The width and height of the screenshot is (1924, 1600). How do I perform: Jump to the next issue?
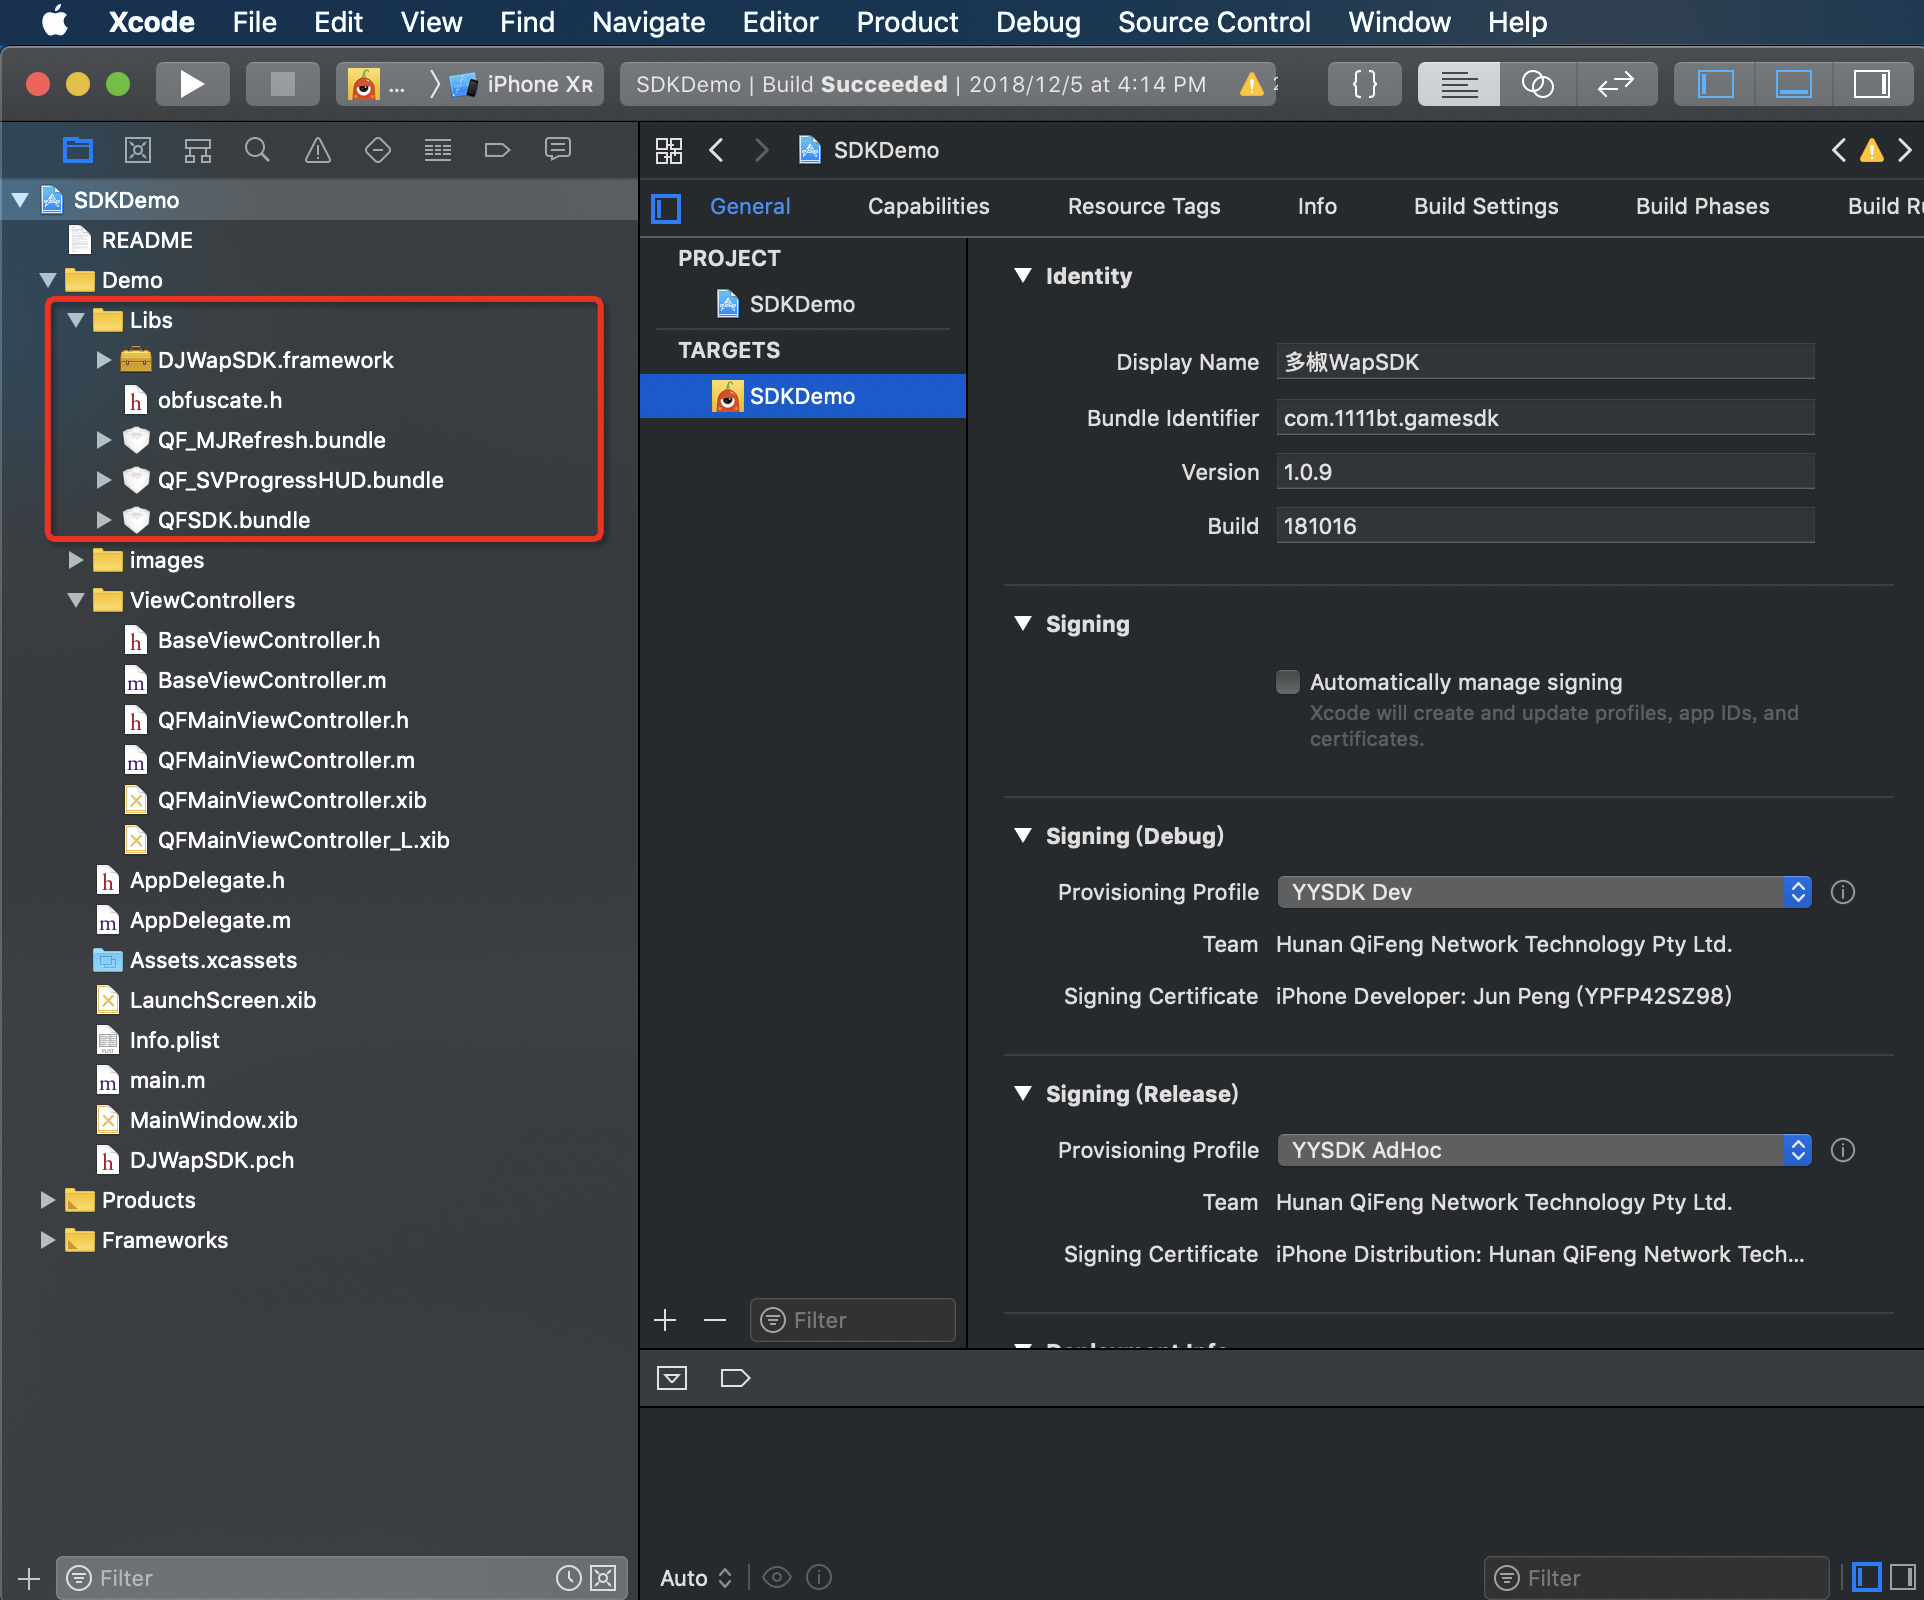coord(1905,150)
